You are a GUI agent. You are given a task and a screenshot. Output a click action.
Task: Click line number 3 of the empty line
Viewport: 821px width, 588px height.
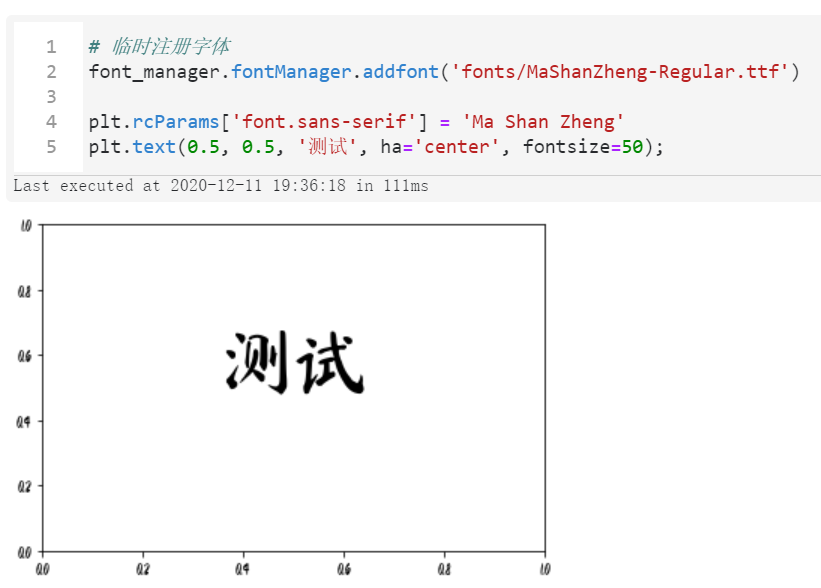pyautogui.click(x=50, y=96)
